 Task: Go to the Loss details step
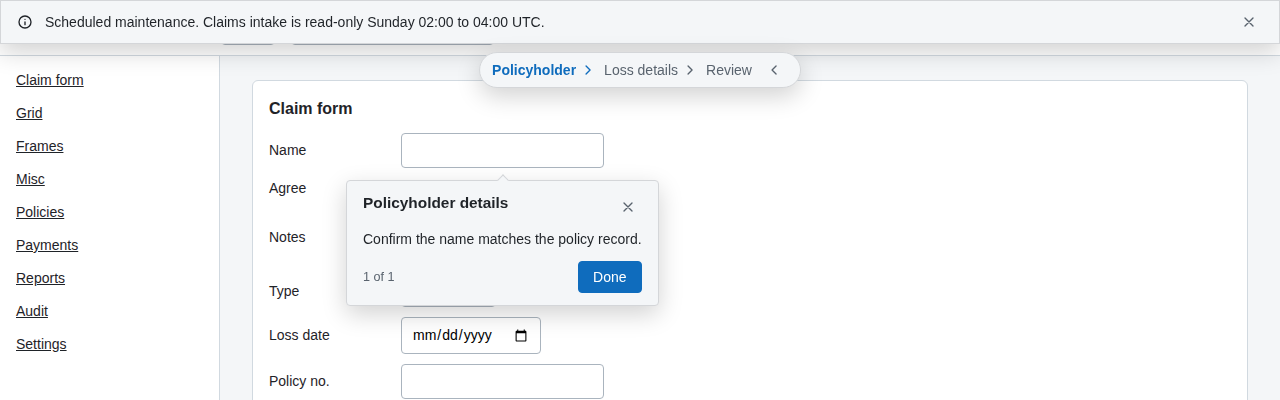(641, 70)
